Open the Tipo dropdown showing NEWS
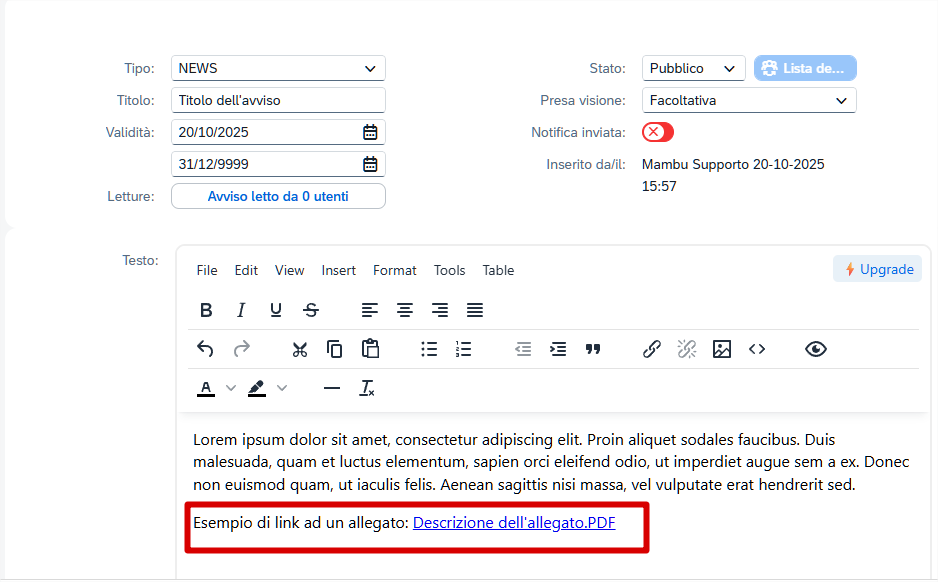Viewport: 938px width, 582px height. 278,68
